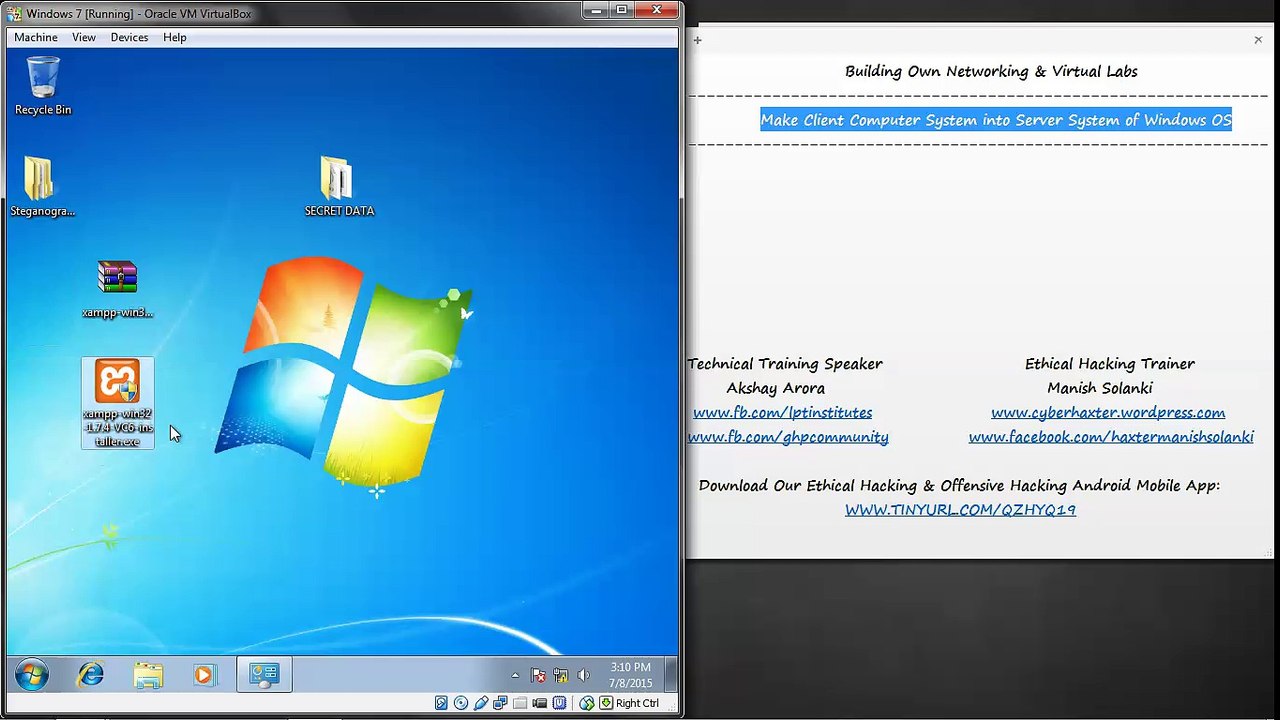Viewport: 1280px width, 720px height.
Task: Open the Action Center flag tray icon
Action: click(x=538, y=675)
